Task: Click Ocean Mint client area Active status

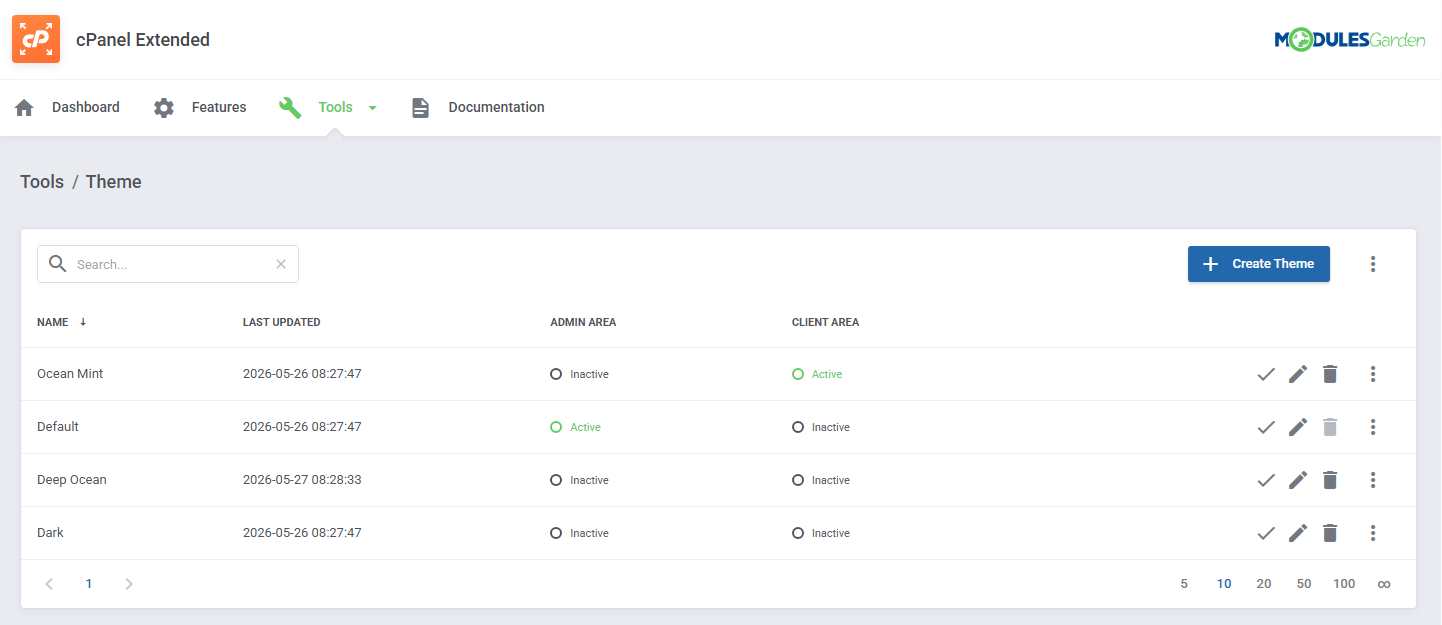Action: click(x=817, y=374)
